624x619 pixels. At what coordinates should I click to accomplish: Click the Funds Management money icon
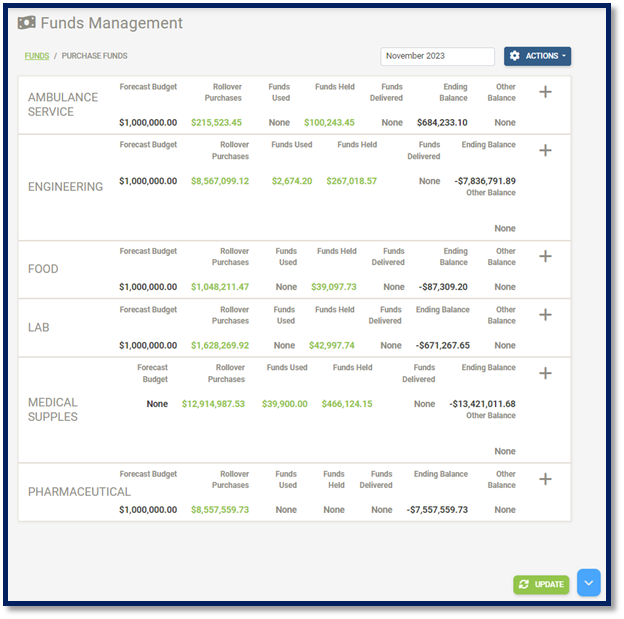pyautogui.click(x=27, y=23)
